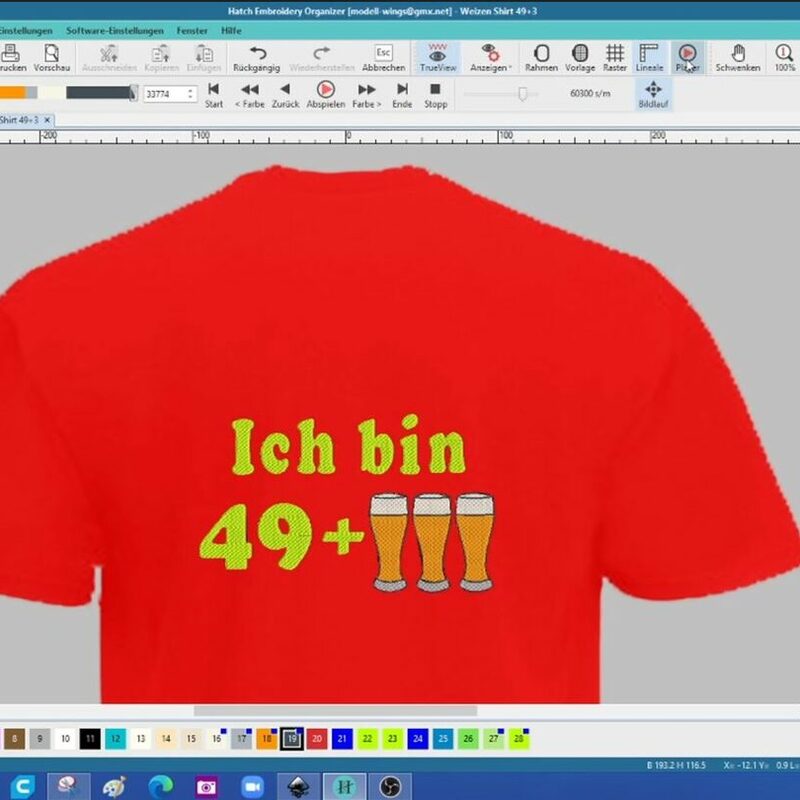
Task: Toggle TrueView rendering mode
Action: (x=437, y=53)
